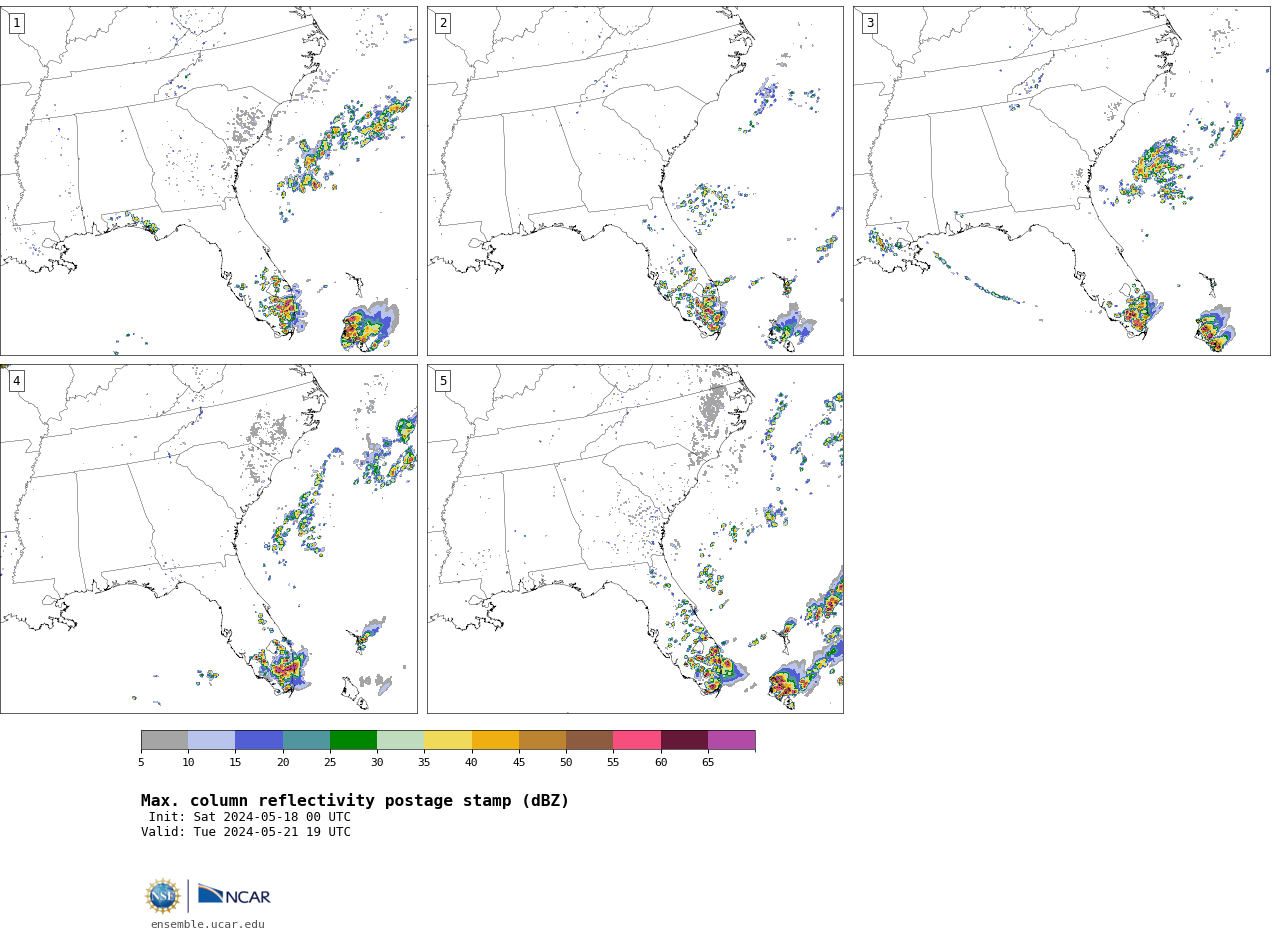Click the tan 45-50 dBZ swatch
Screen dimensions: 1280x936
pos(542,740)
